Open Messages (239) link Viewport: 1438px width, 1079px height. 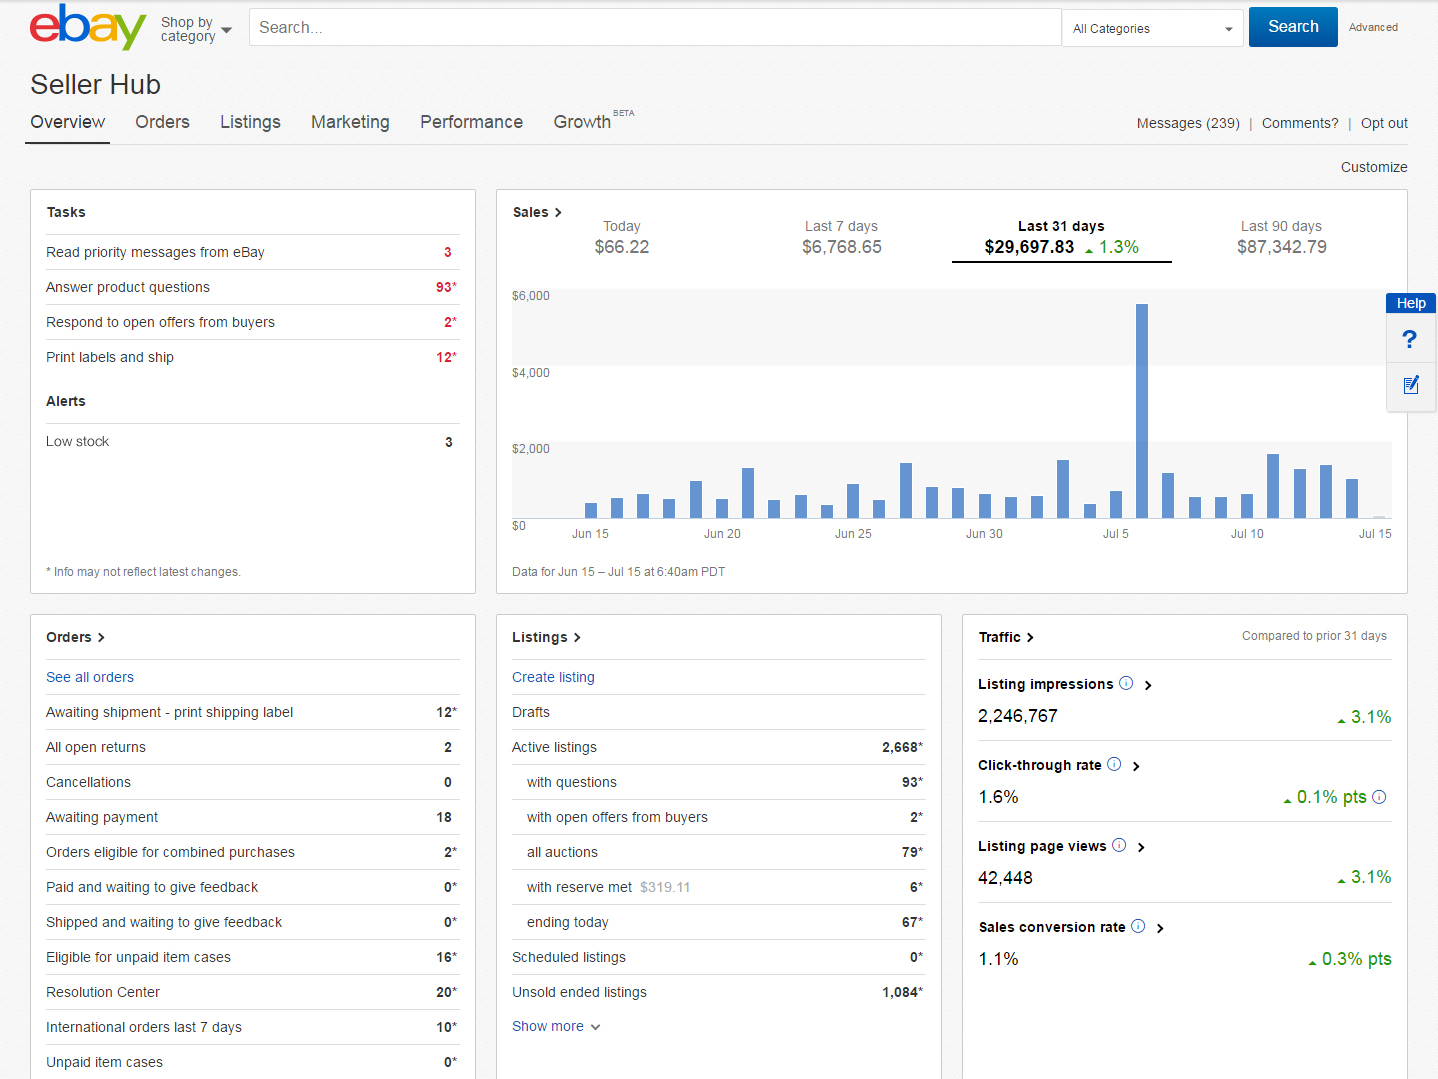coord(1188,123)
